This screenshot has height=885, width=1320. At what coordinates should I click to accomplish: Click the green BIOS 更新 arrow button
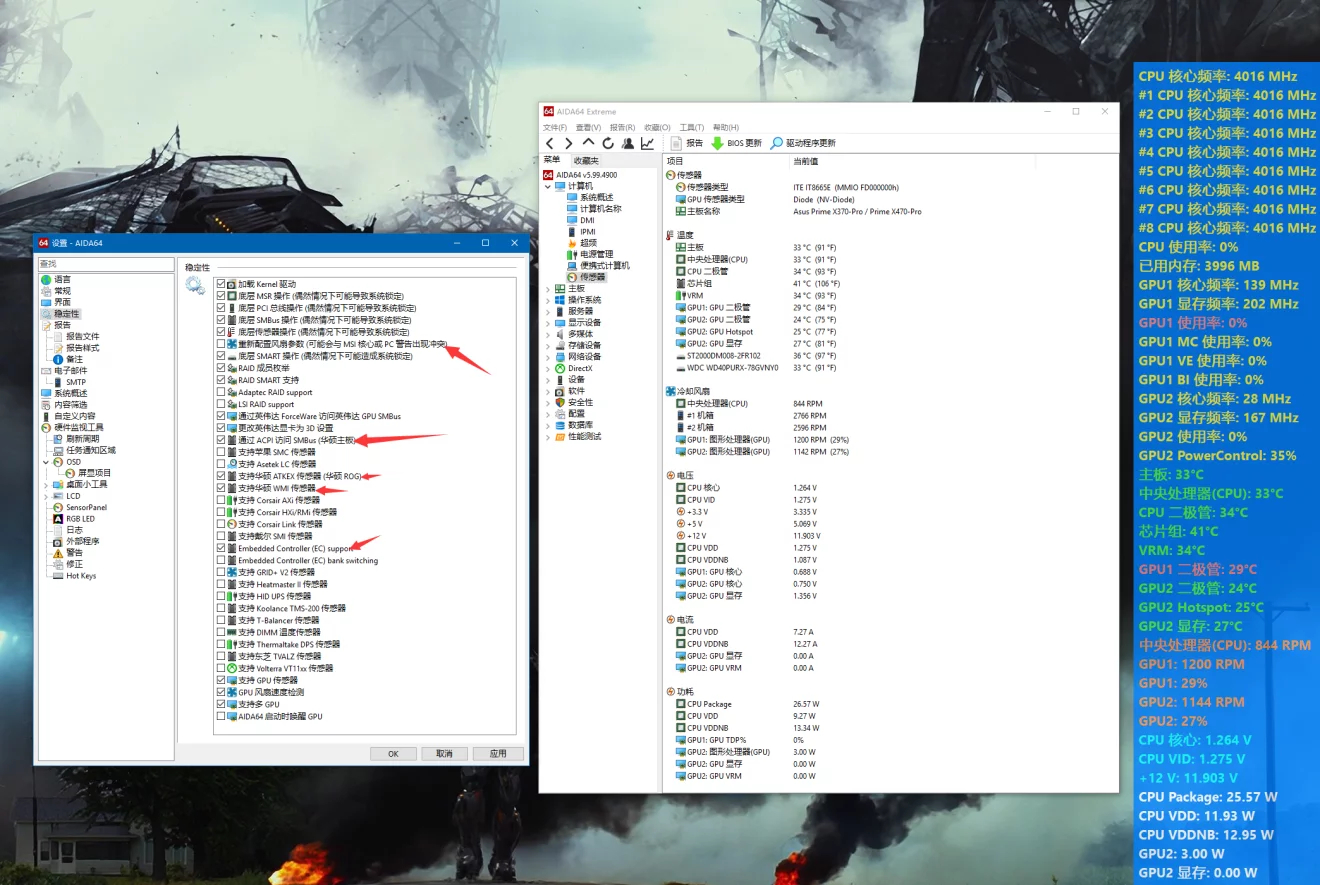(736, 143)
